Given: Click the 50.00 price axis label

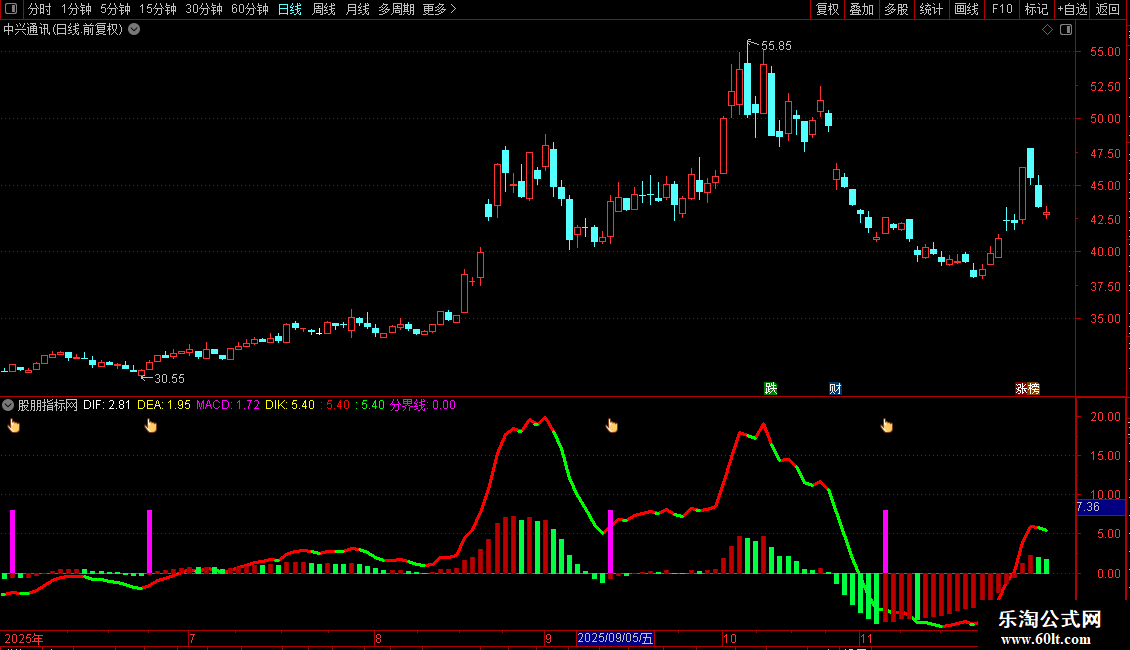Looking at the screenshot, I should 1105,119.
